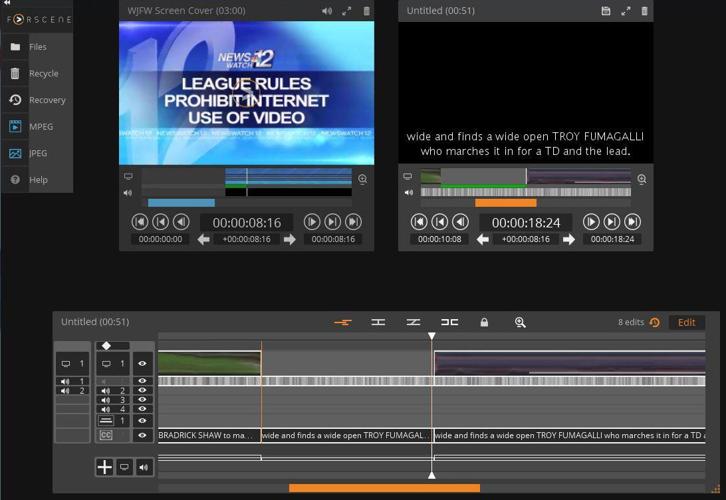Image resolution: width=726 pixels, height=500 pixels.
Task: Expand WJFW Screen Cover window to fullscreen
Action: tap(346, 11)
